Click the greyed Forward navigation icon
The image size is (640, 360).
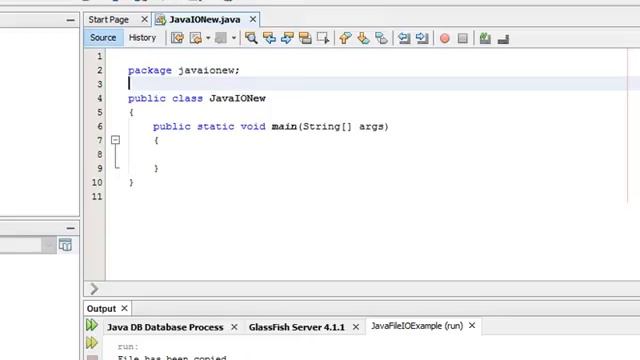[221, 38]
